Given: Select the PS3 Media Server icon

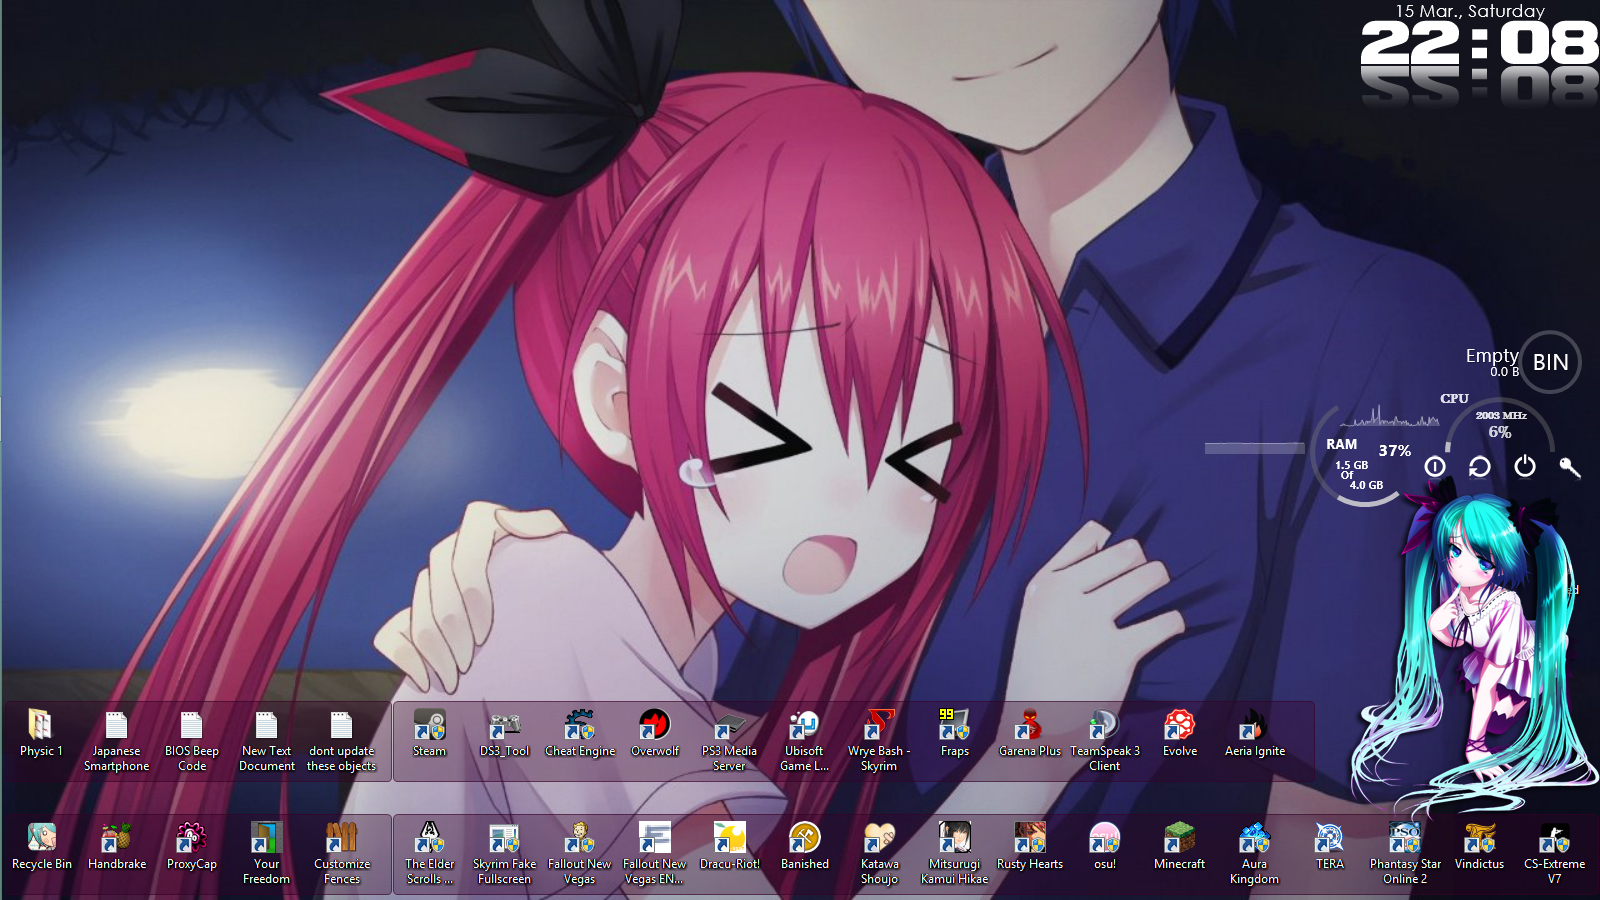Looking at the screenshot, I should 730,740.
